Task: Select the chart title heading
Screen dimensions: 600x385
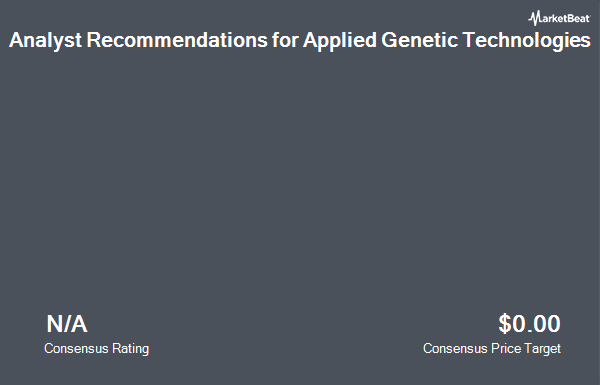Action: pos(300,41)
